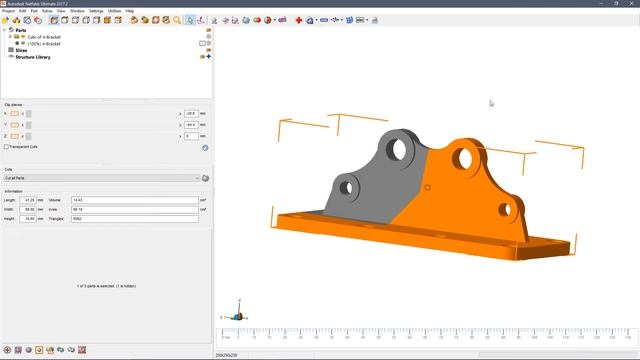Click the add part icon in toolbar

(16, 20)
